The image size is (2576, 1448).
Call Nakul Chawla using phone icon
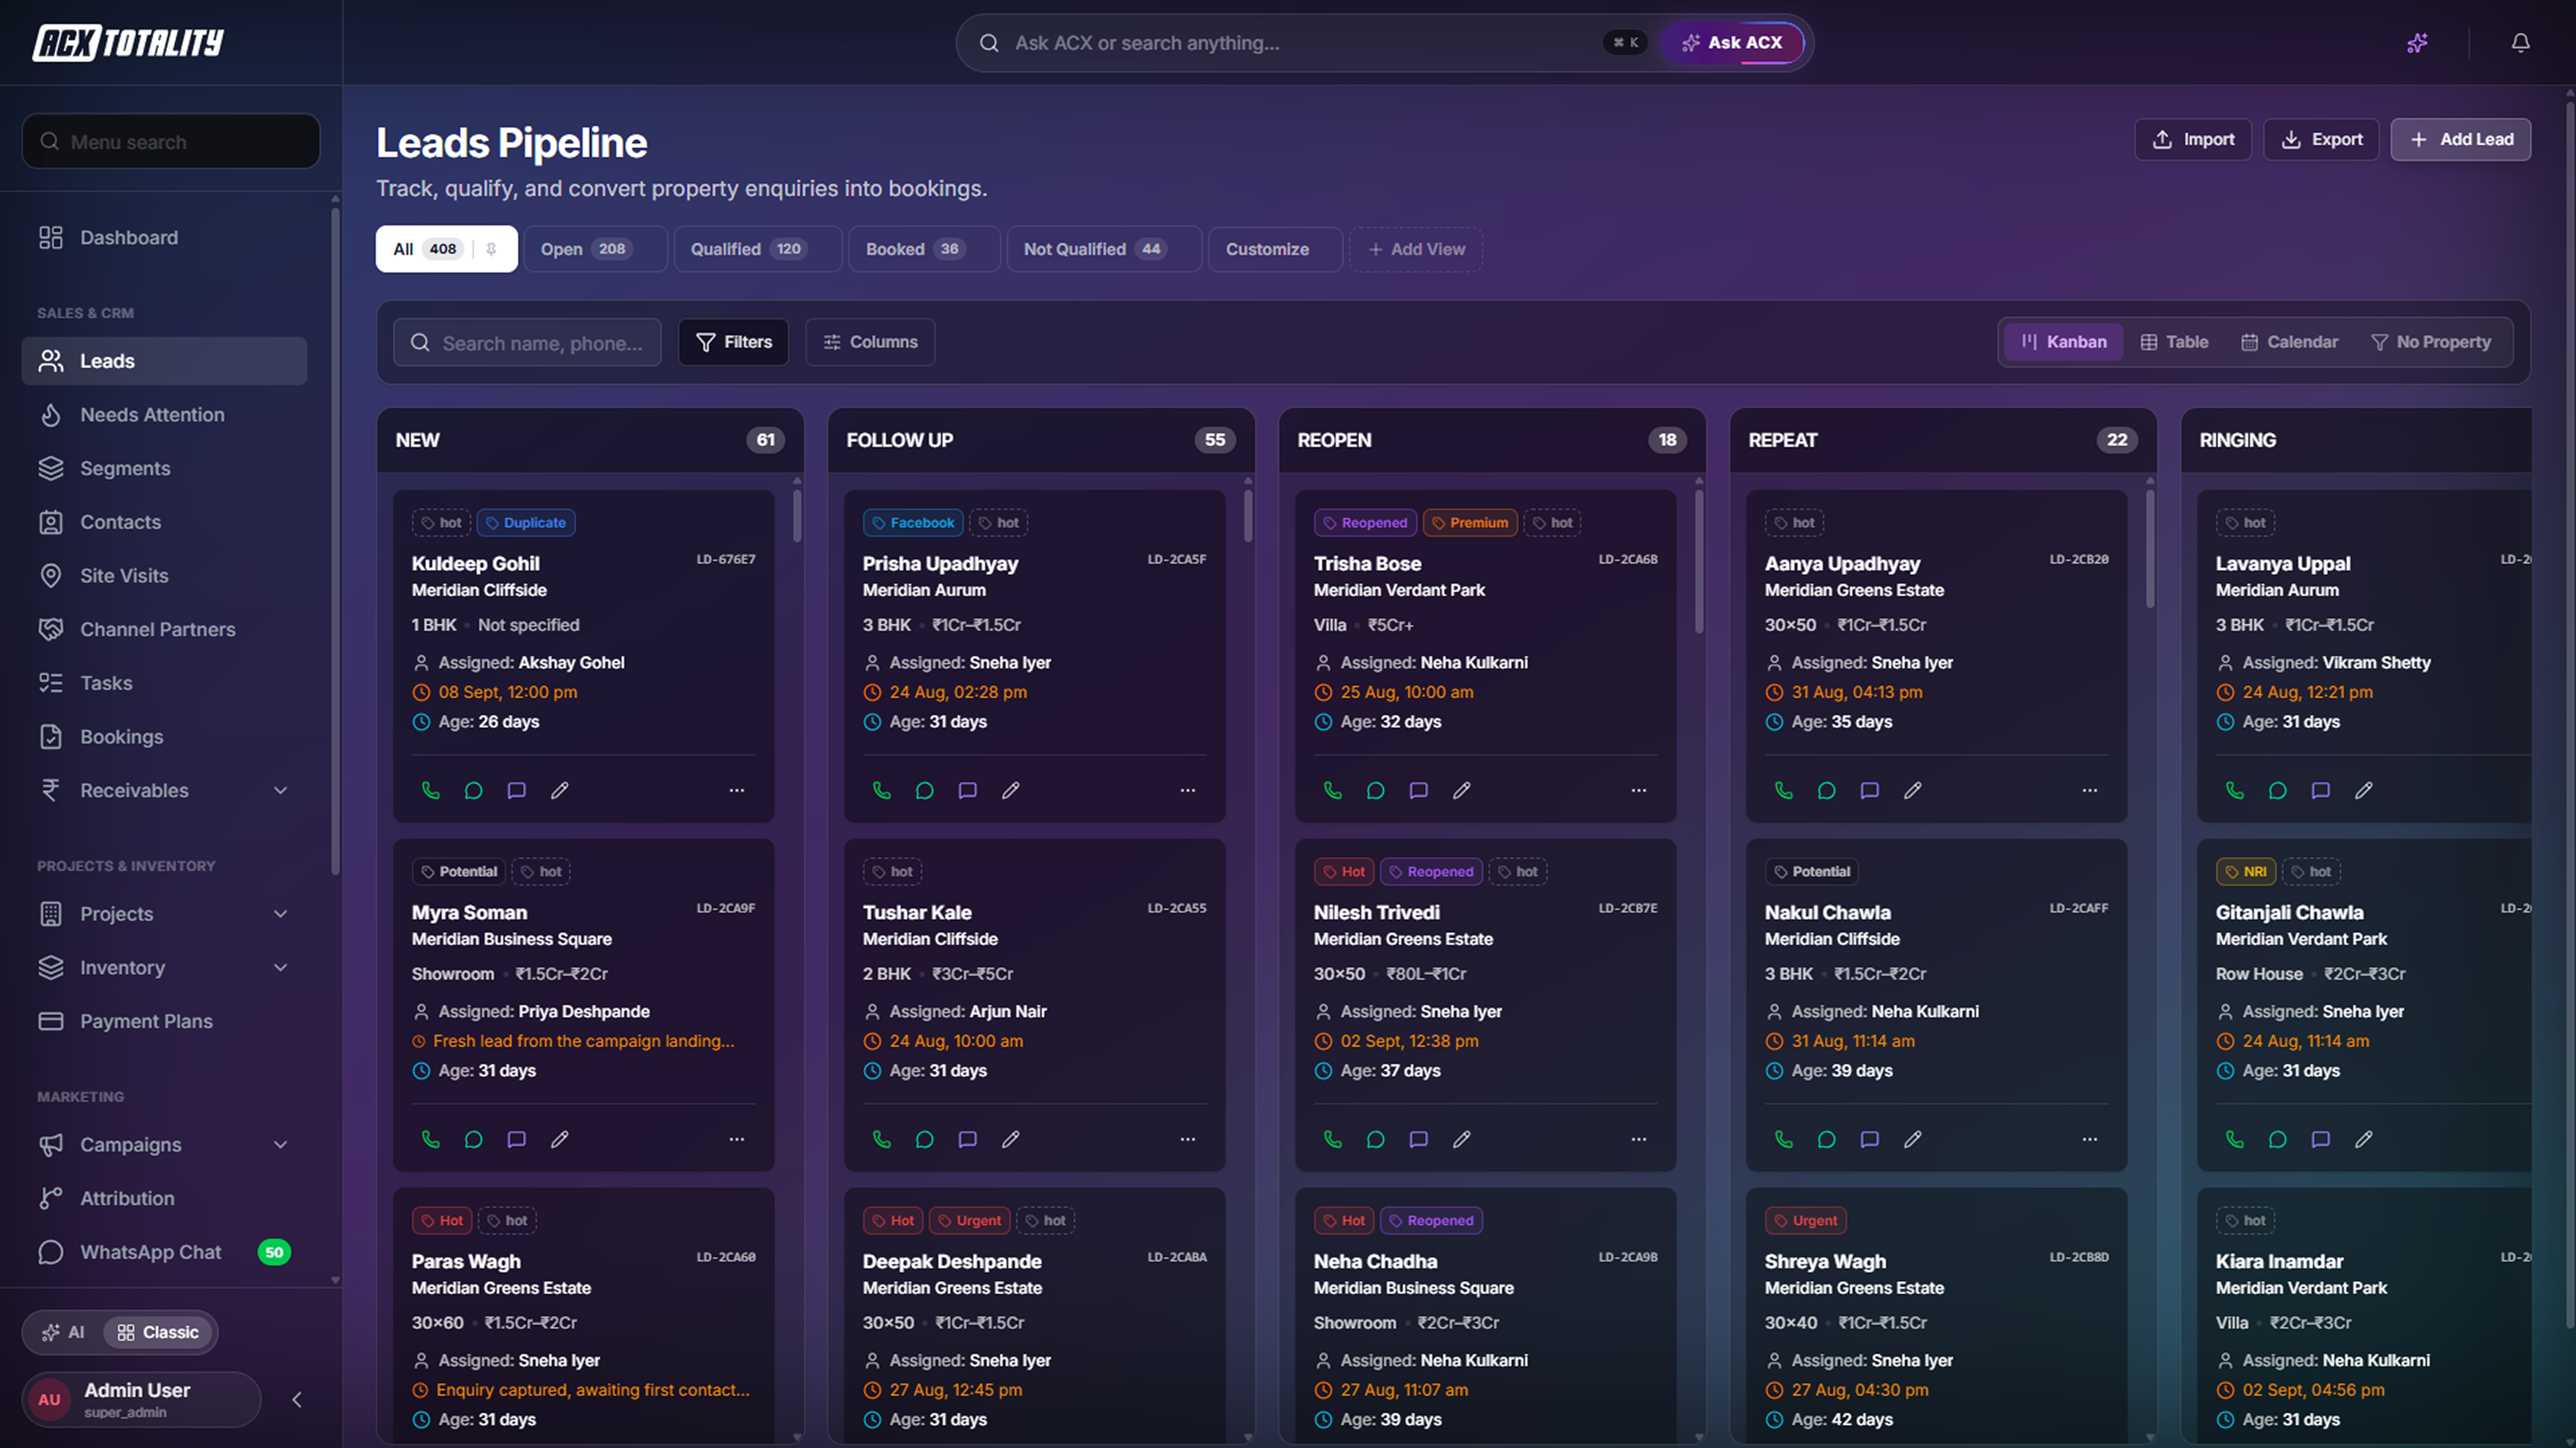point(1784,1139)
